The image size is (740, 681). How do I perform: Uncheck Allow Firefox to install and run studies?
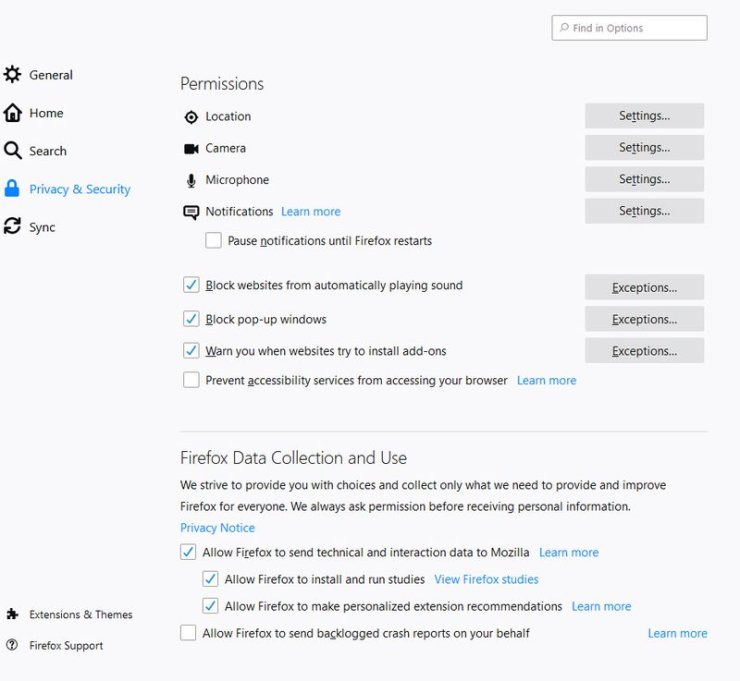210,579
